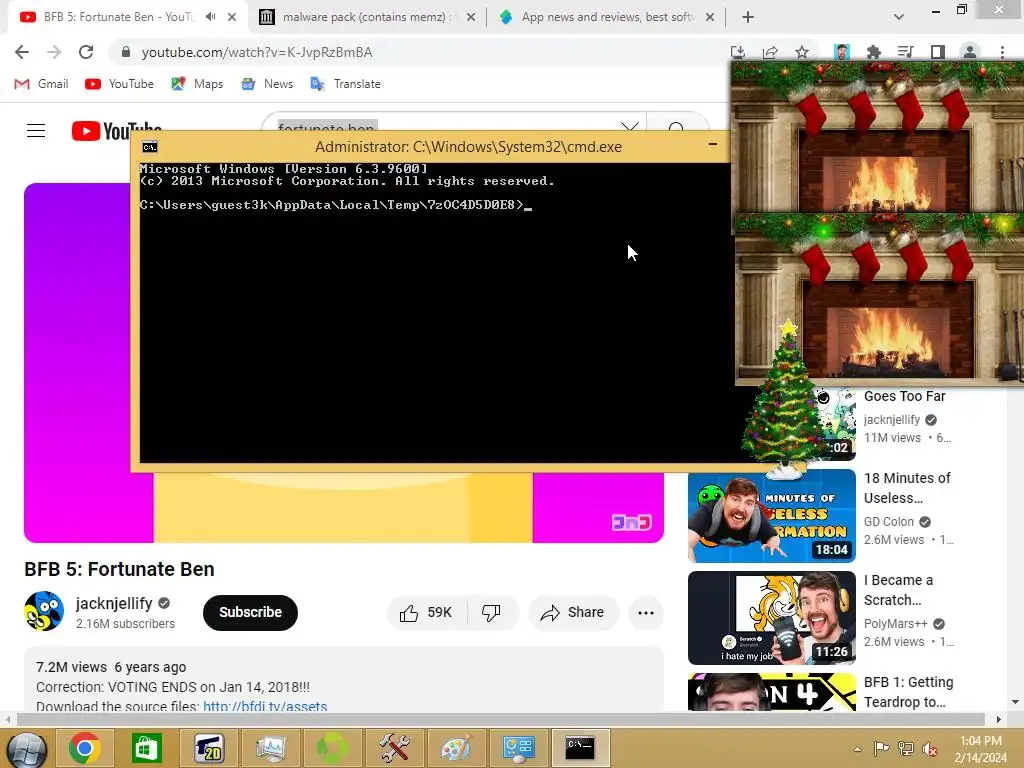Open the bfdi.tv/assets link

click(265, 706)
